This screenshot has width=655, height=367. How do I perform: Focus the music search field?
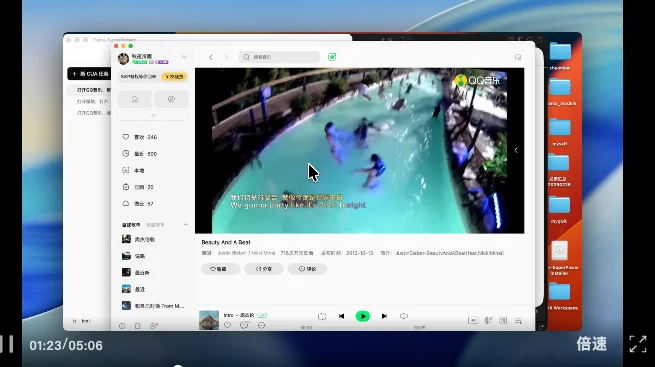[279, 57]
